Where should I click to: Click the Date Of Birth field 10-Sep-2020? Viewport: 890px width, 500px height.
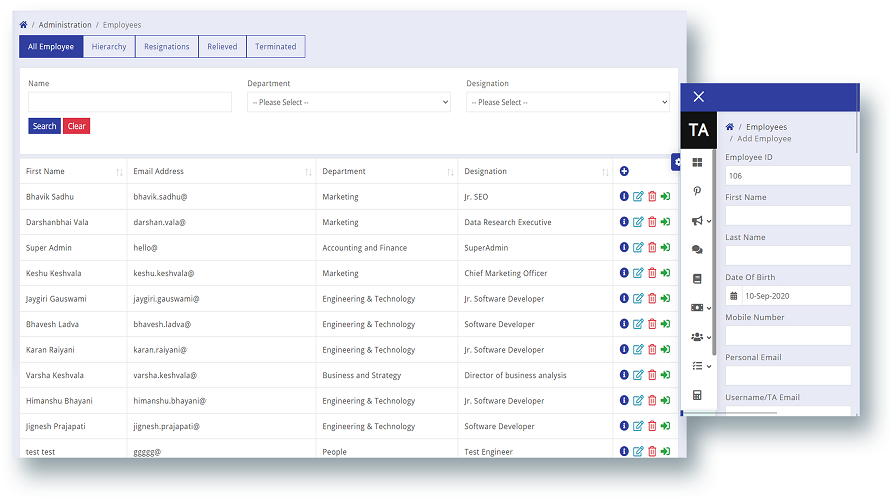click(796, 296)
